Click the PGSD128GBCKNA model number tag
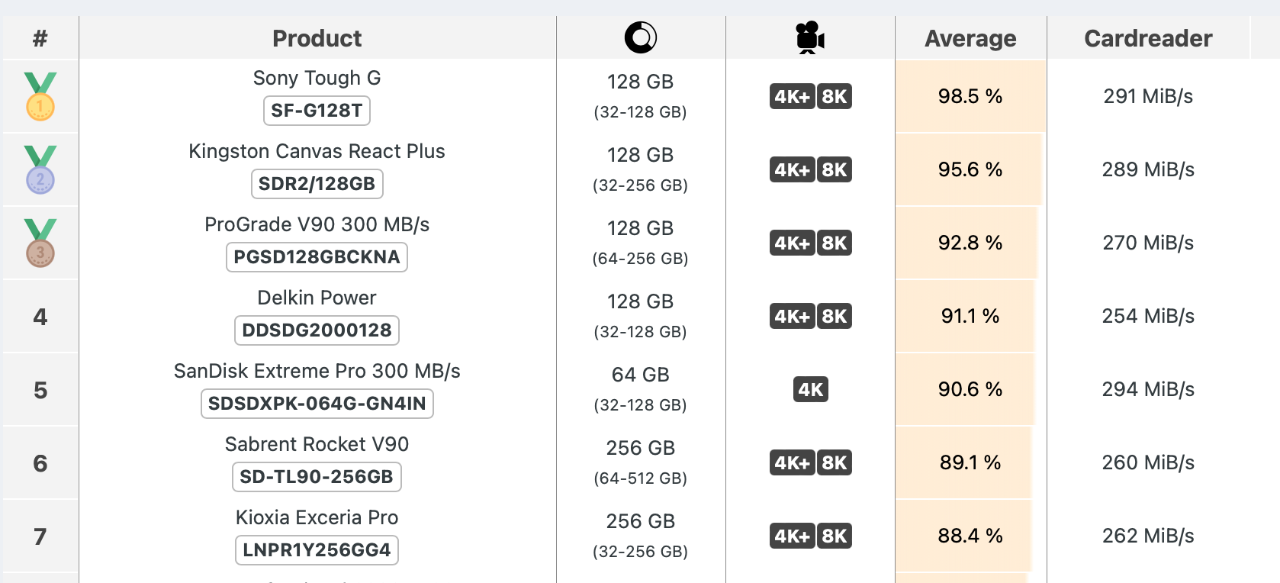Screen dimensions: 1280x583 [317, 257]
